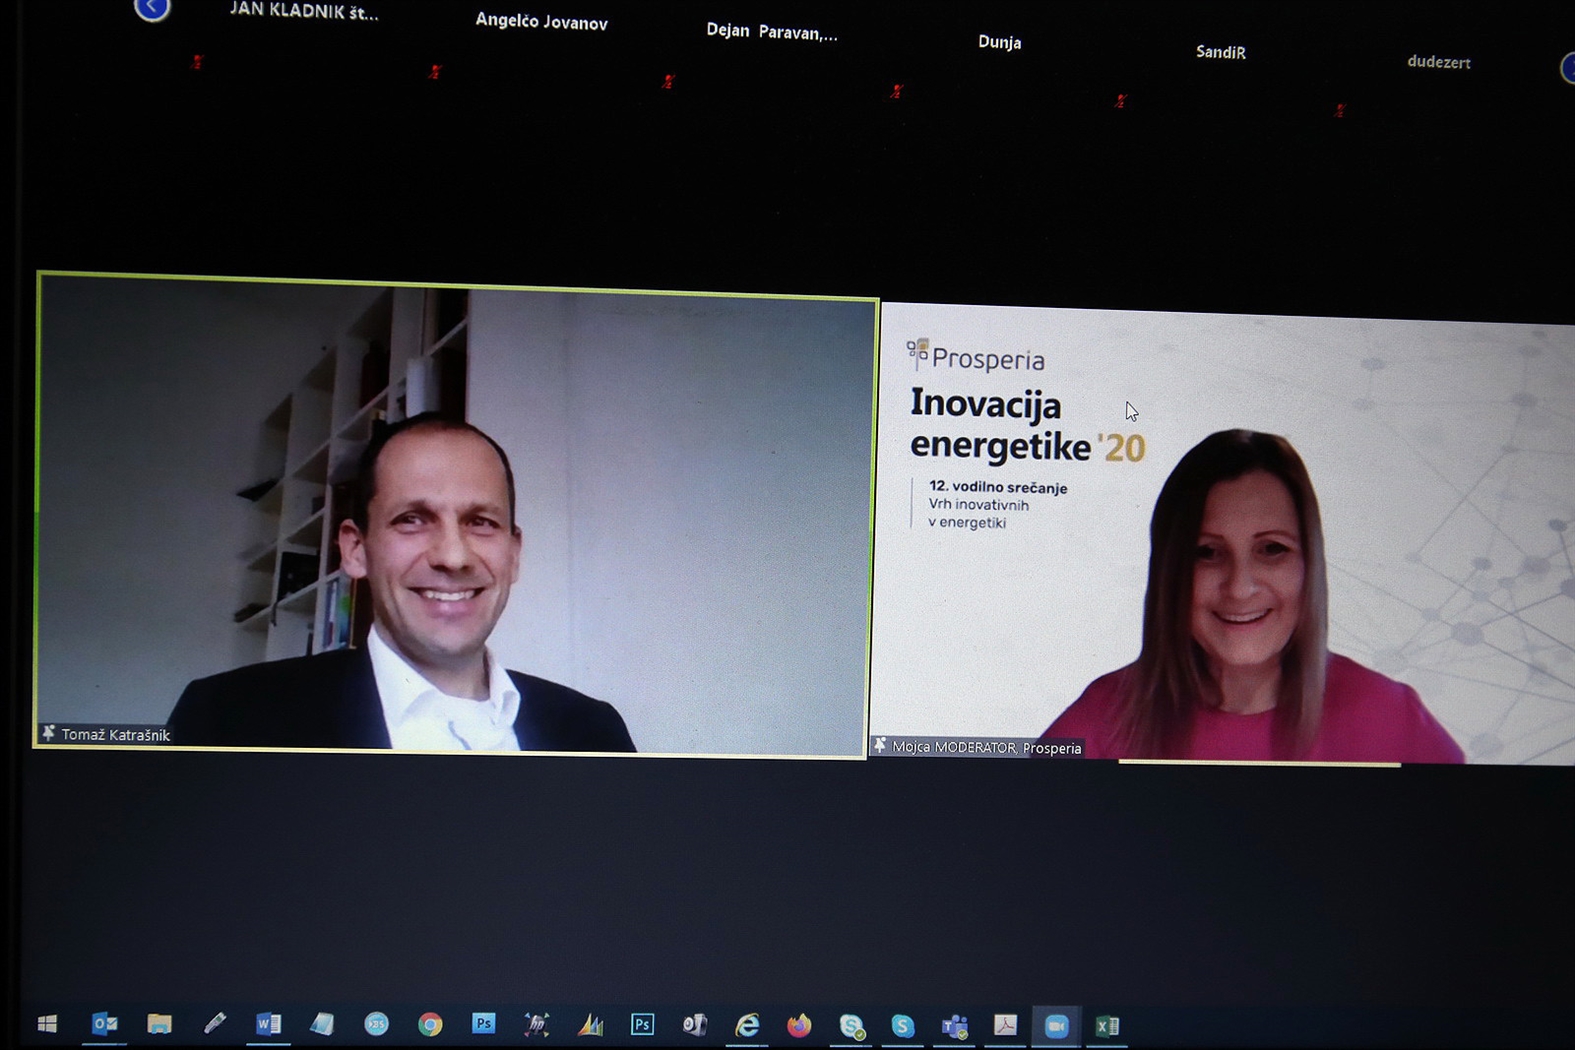Click the Tomaž Katrašnik name label
This screenshot has height=1050, width=1575.
115,735
